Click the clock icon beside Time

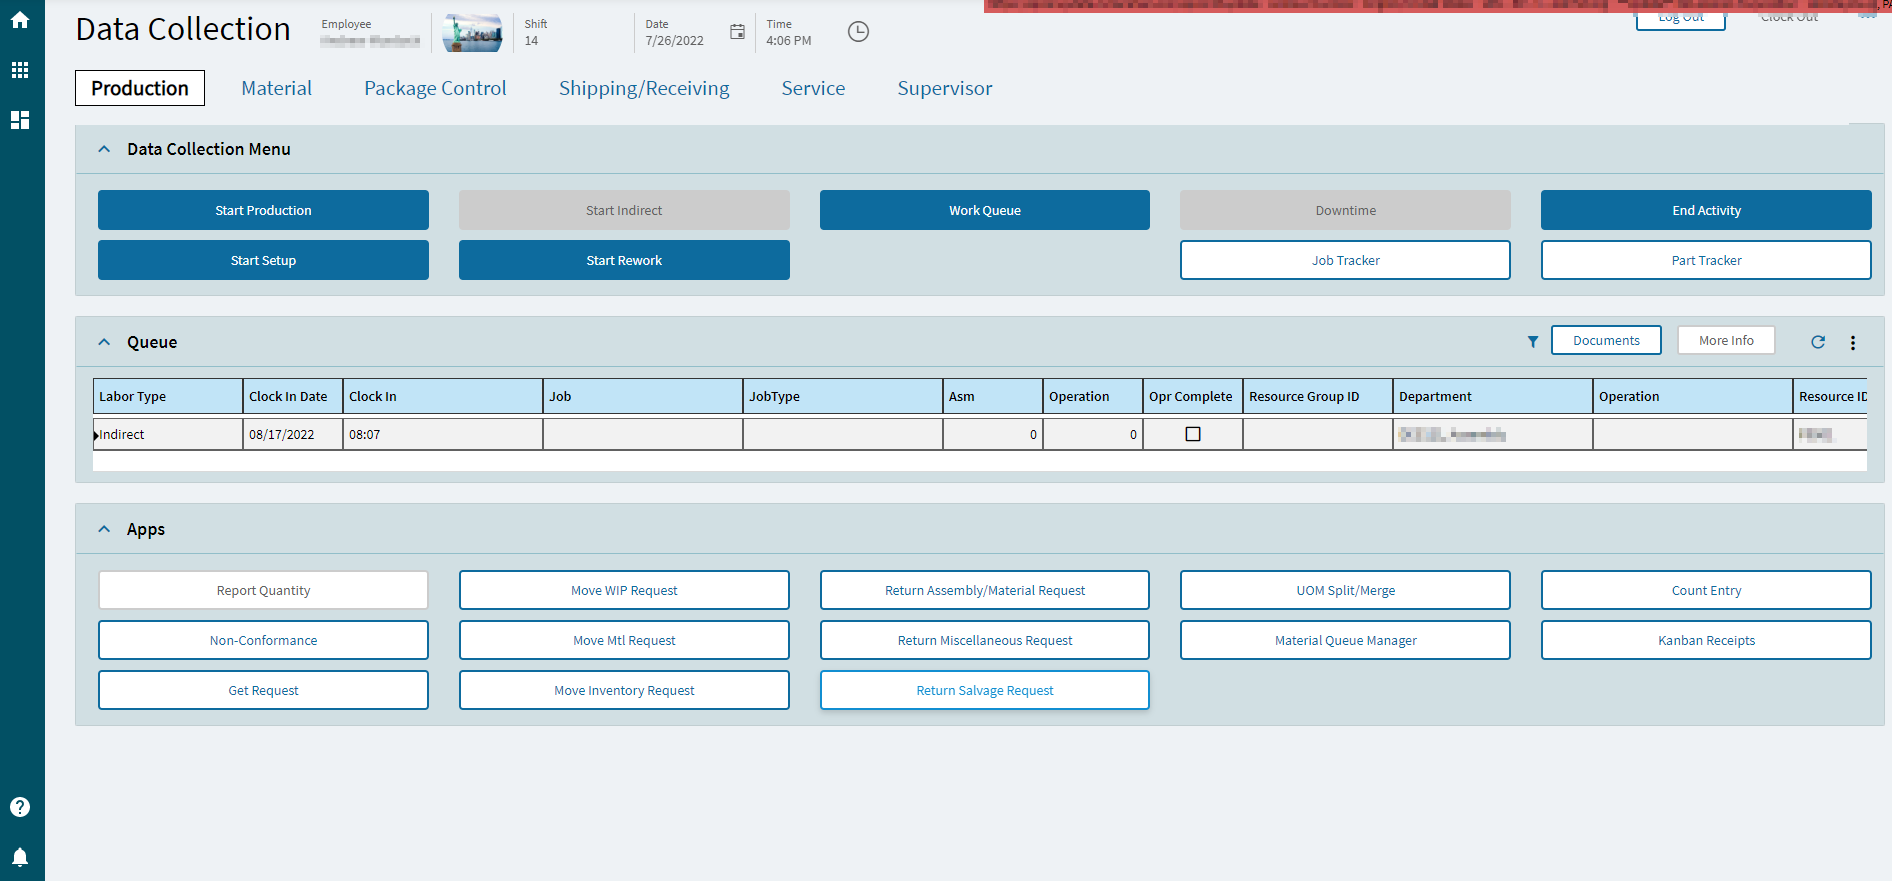point(858,32)
